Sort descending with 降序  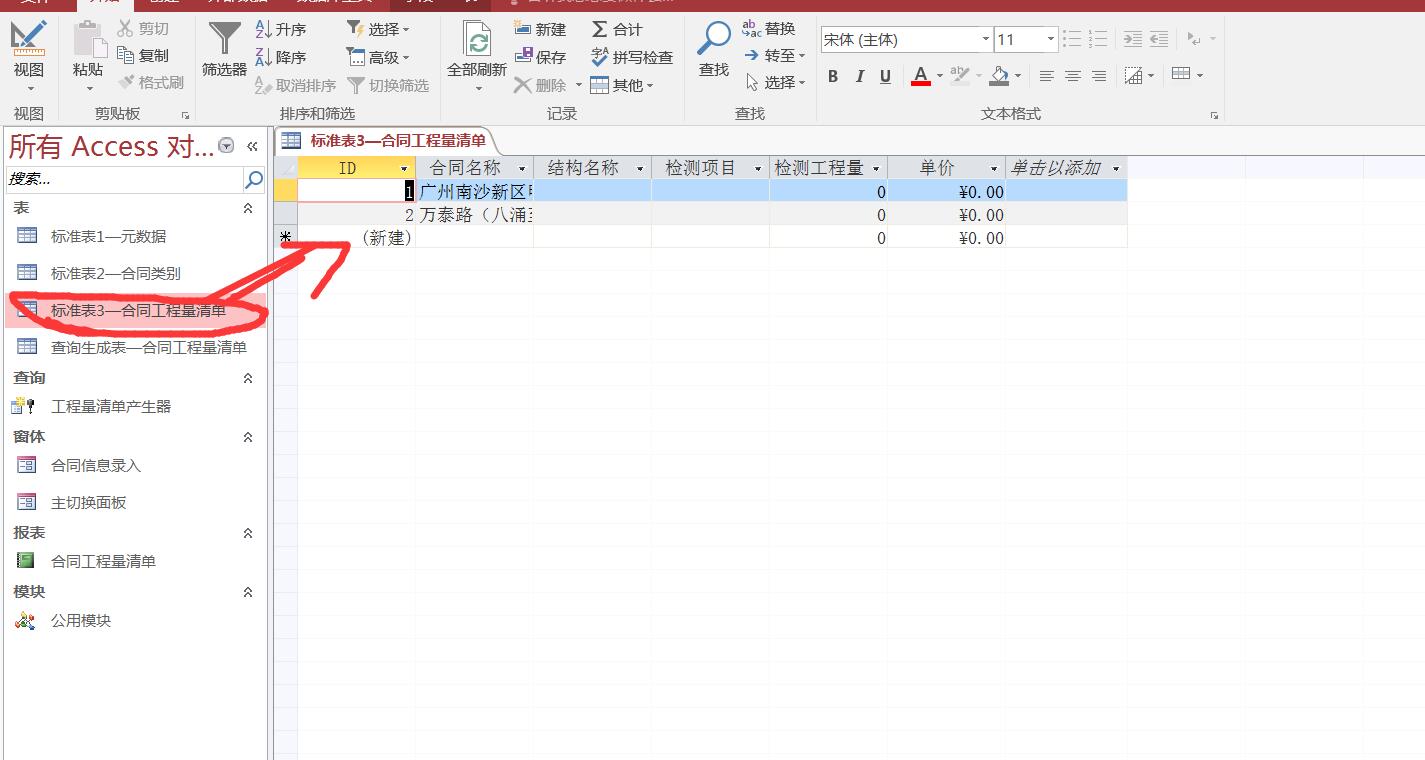pos(281,57)
